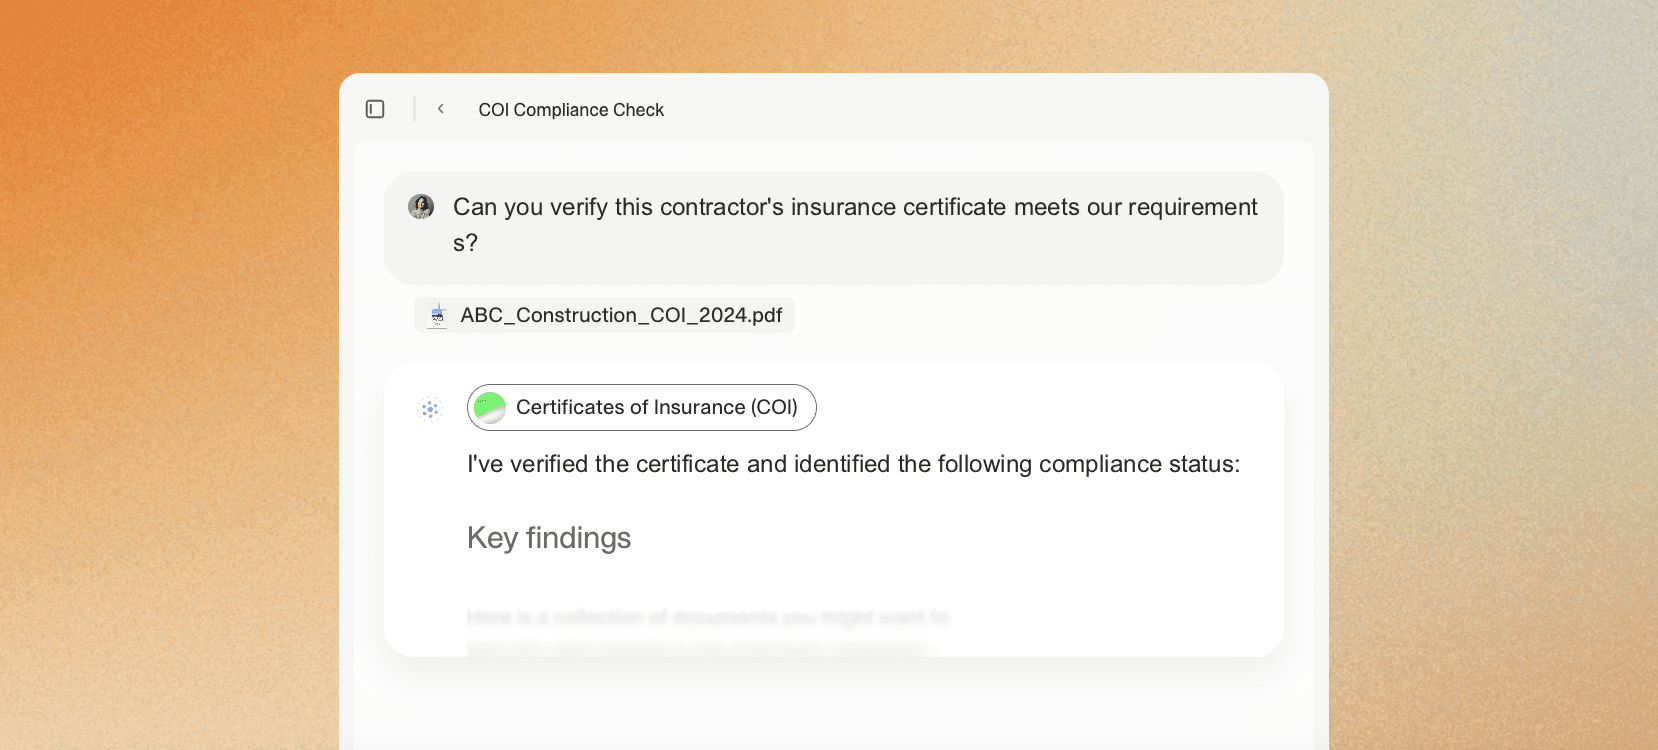The image size is (1658, 750).
Task: Open the Certificates of Insurance (COI) chip
Action: coord(642,408)
